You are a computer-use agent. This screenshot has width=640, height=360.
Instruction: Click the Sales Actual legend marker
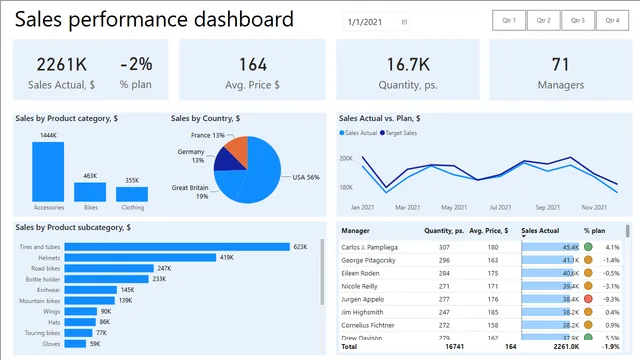click(342, 133)
